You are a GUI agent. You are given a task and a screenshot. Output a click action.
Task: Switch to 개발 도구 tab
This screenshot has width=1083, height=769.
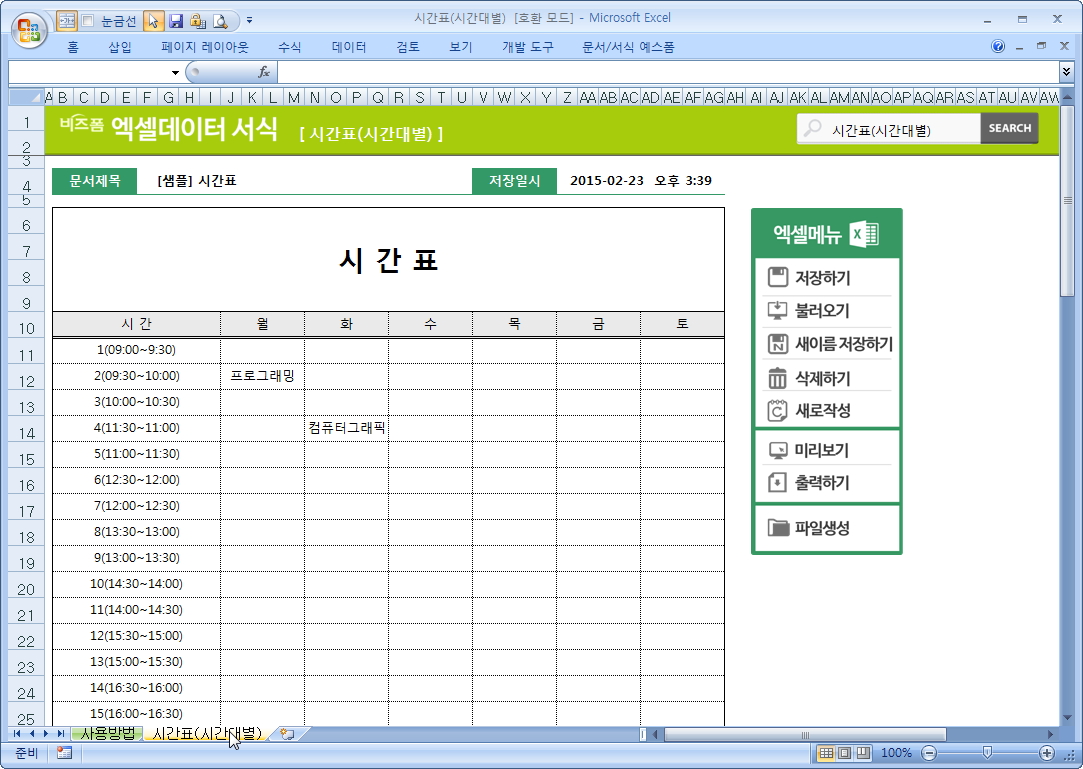coord(528,47)
